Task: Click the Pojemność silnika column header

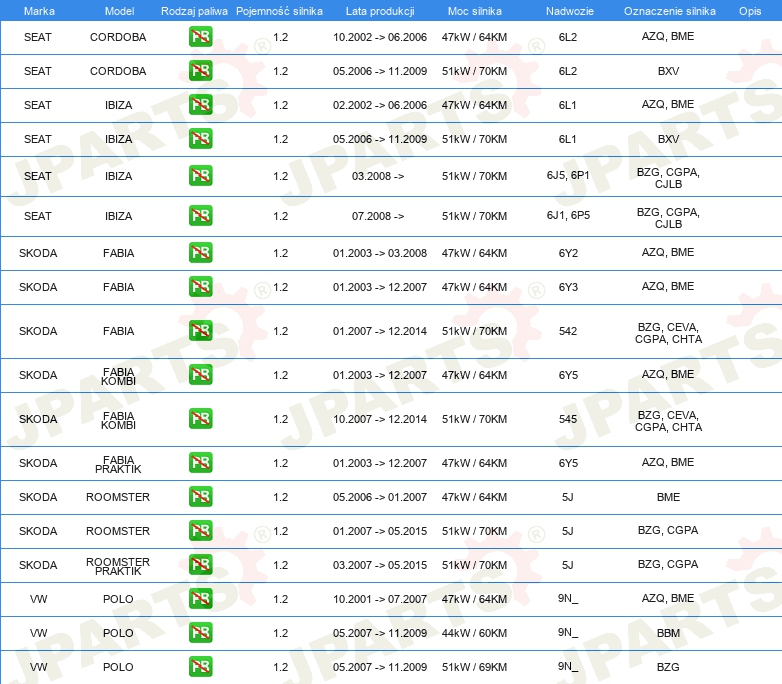Action: click(279, 11)
